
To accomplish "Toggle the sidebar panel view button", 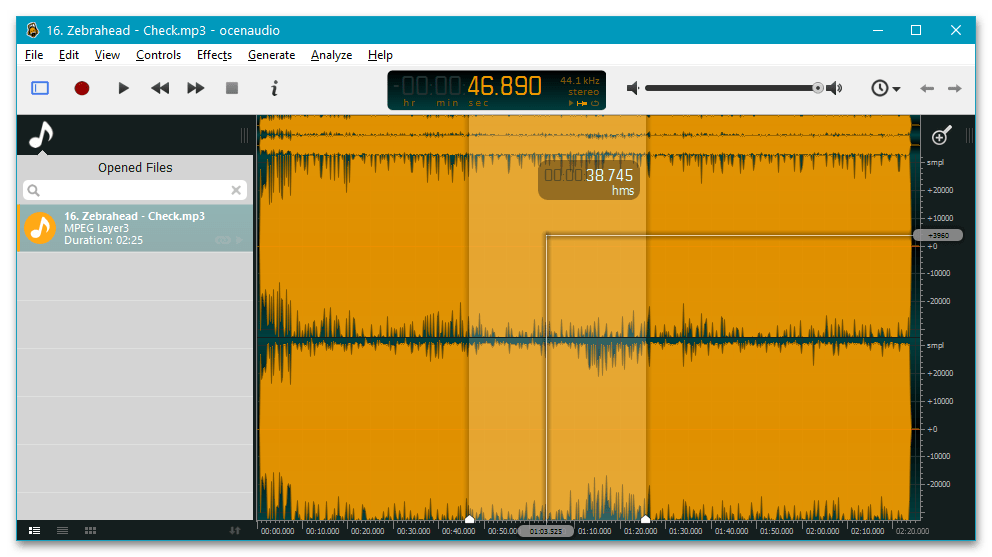I will pos(40,88).
